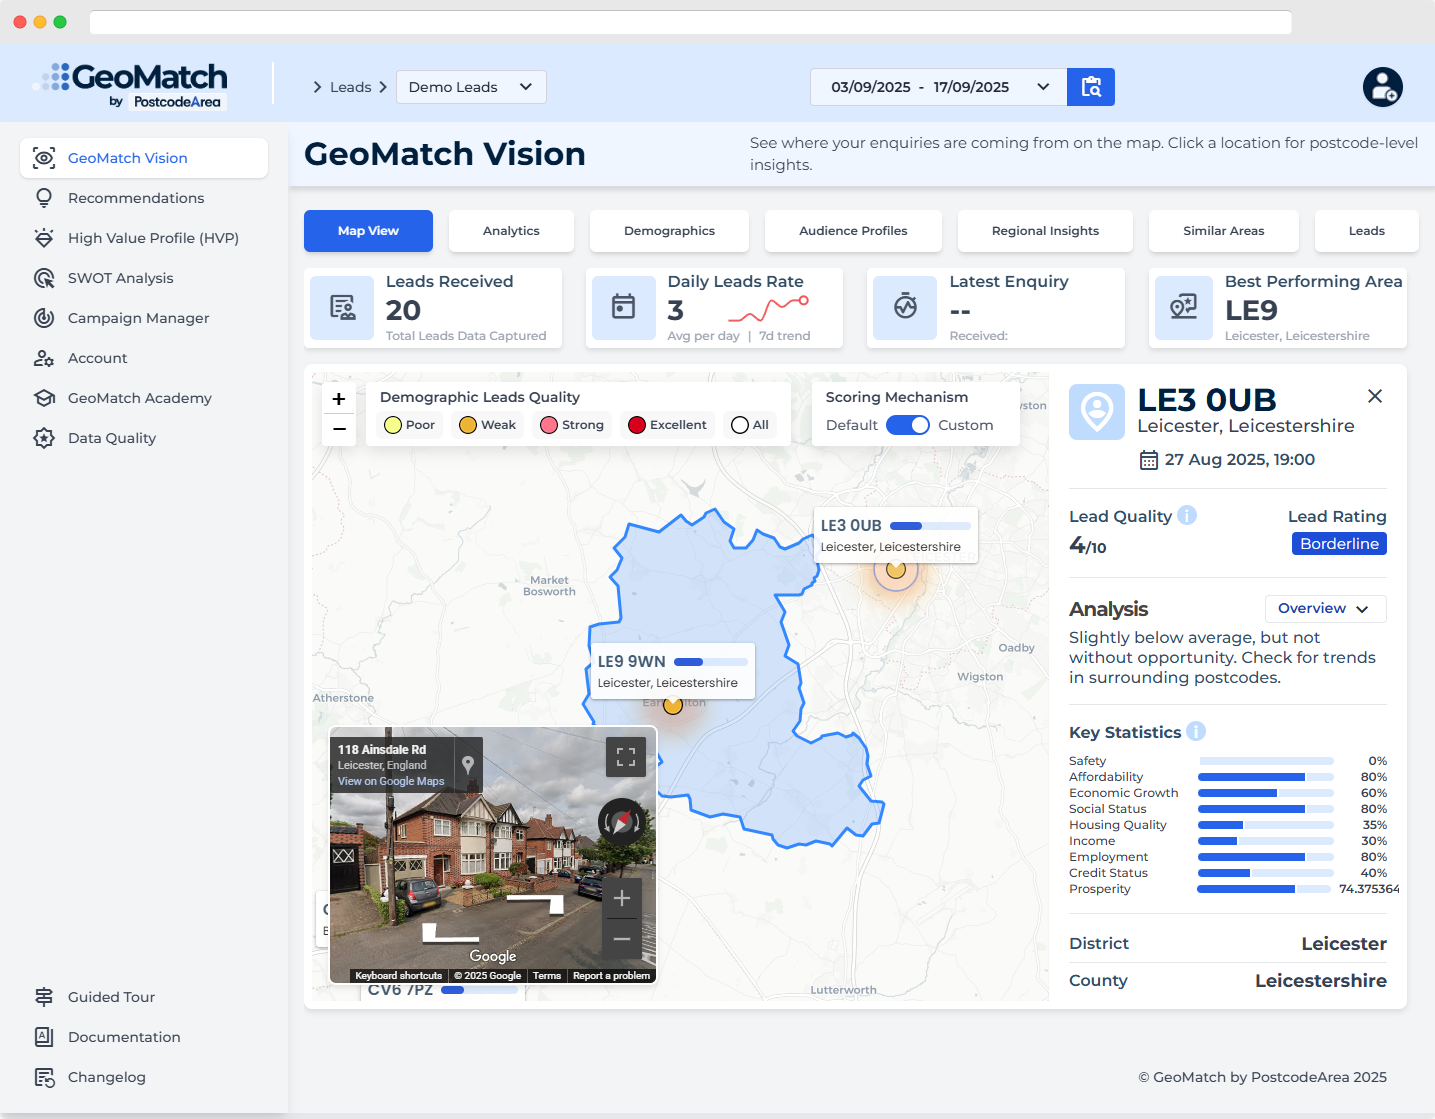This screenshot has height=1119, width=1435.
Task: Open the Analysis Overview dropdown
Action: (x=1324, y=609)
